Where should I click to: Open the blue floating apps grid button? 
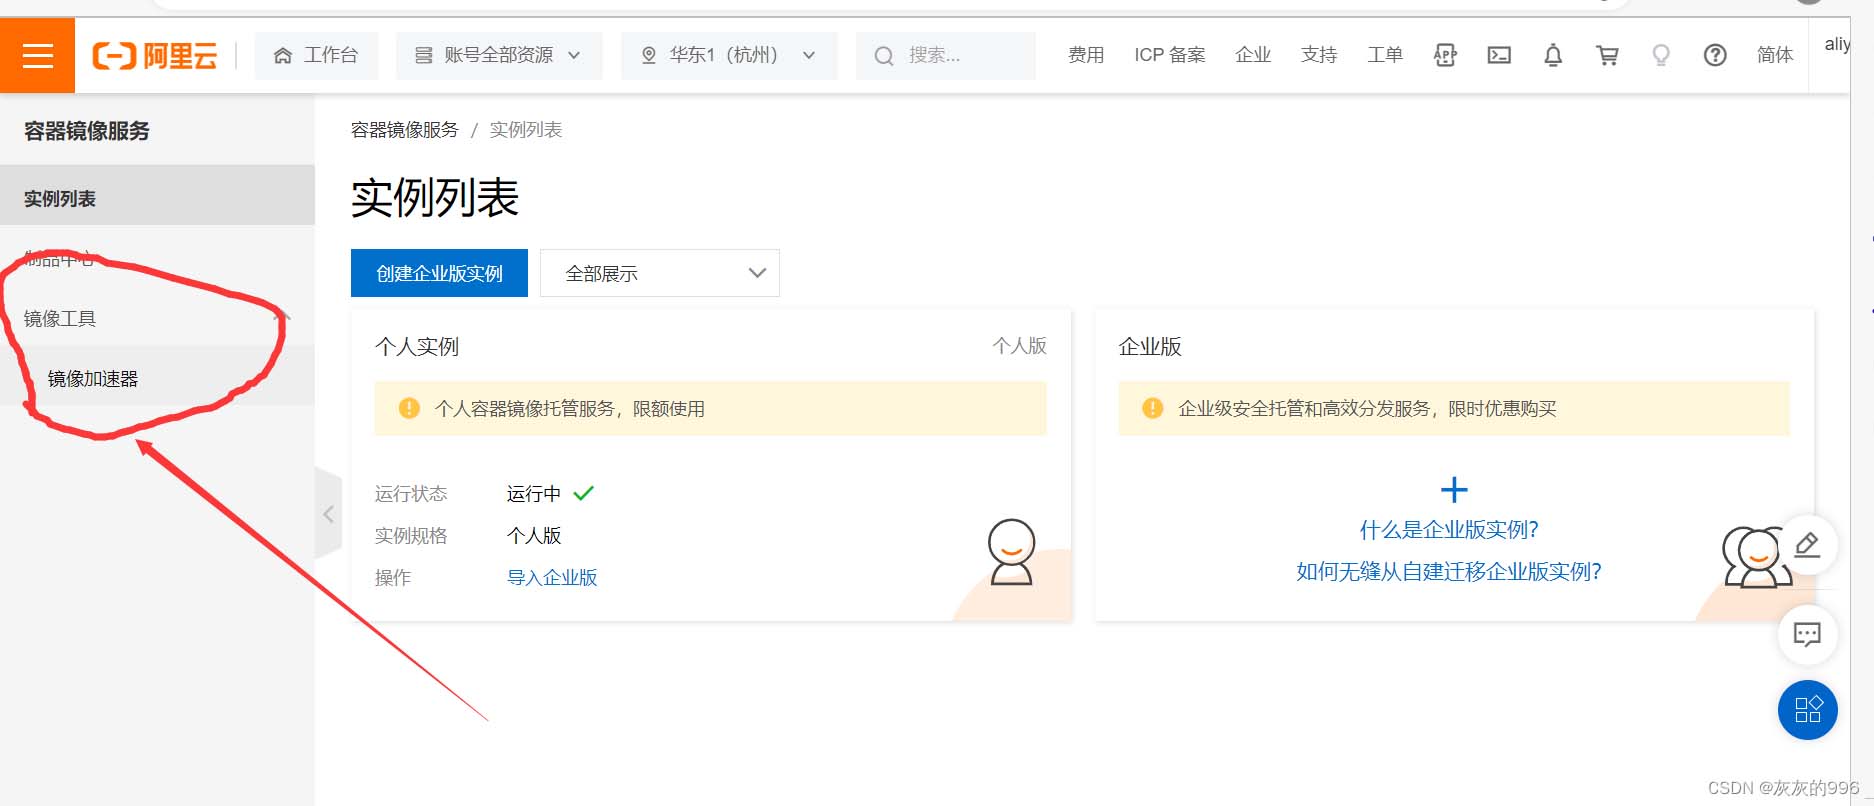tap(1807, 710)
